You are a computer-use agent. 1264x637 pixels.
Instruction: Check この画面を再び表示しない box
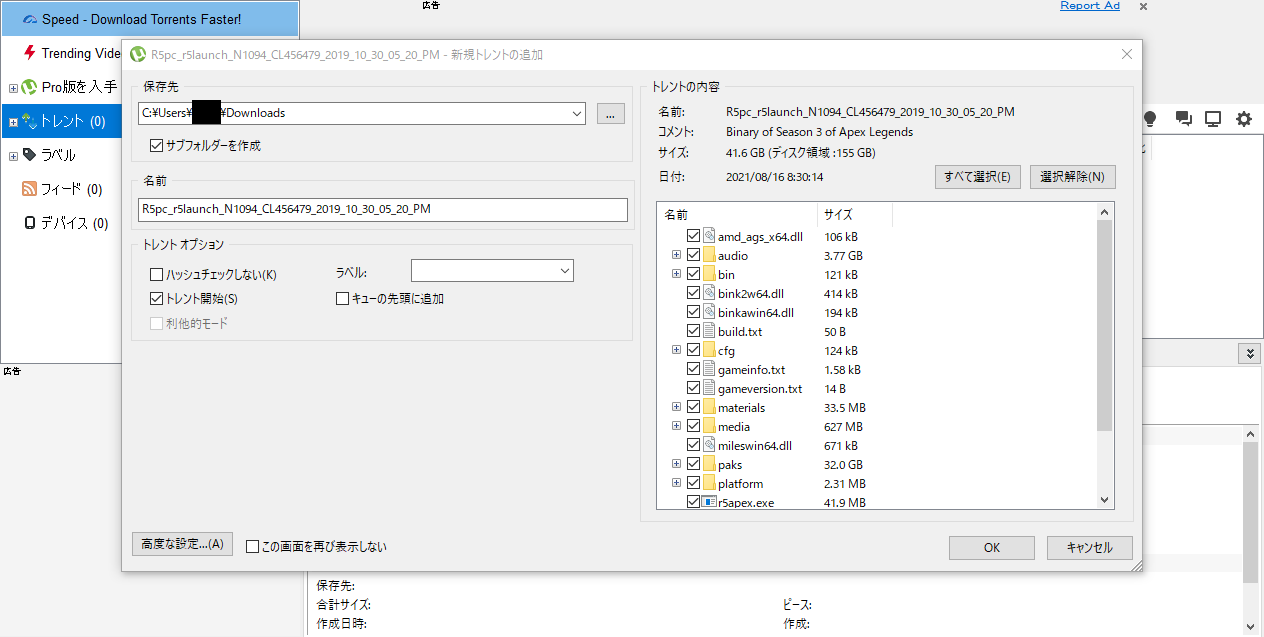[x=252, y=547]
